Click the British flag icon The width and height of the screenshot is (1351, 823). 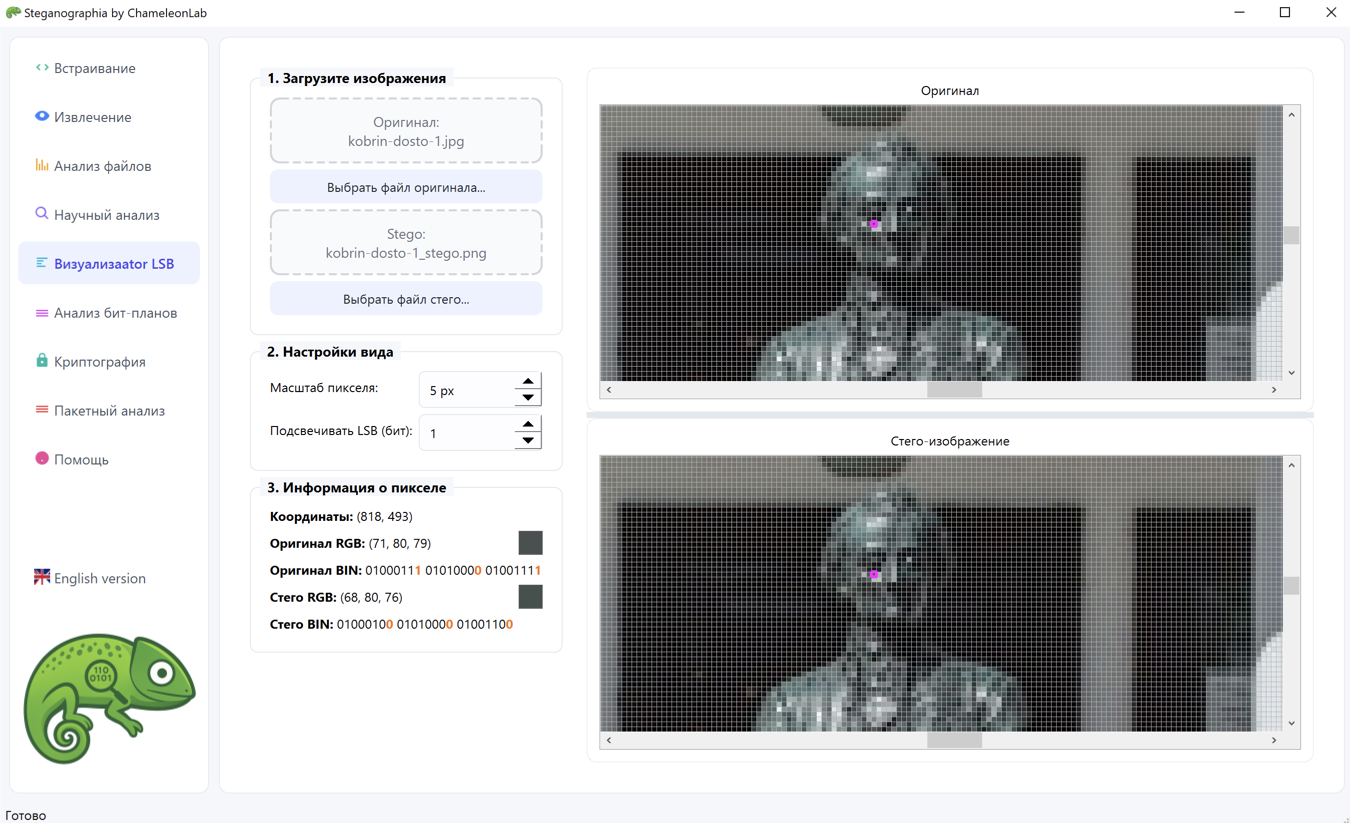(42, 577)
